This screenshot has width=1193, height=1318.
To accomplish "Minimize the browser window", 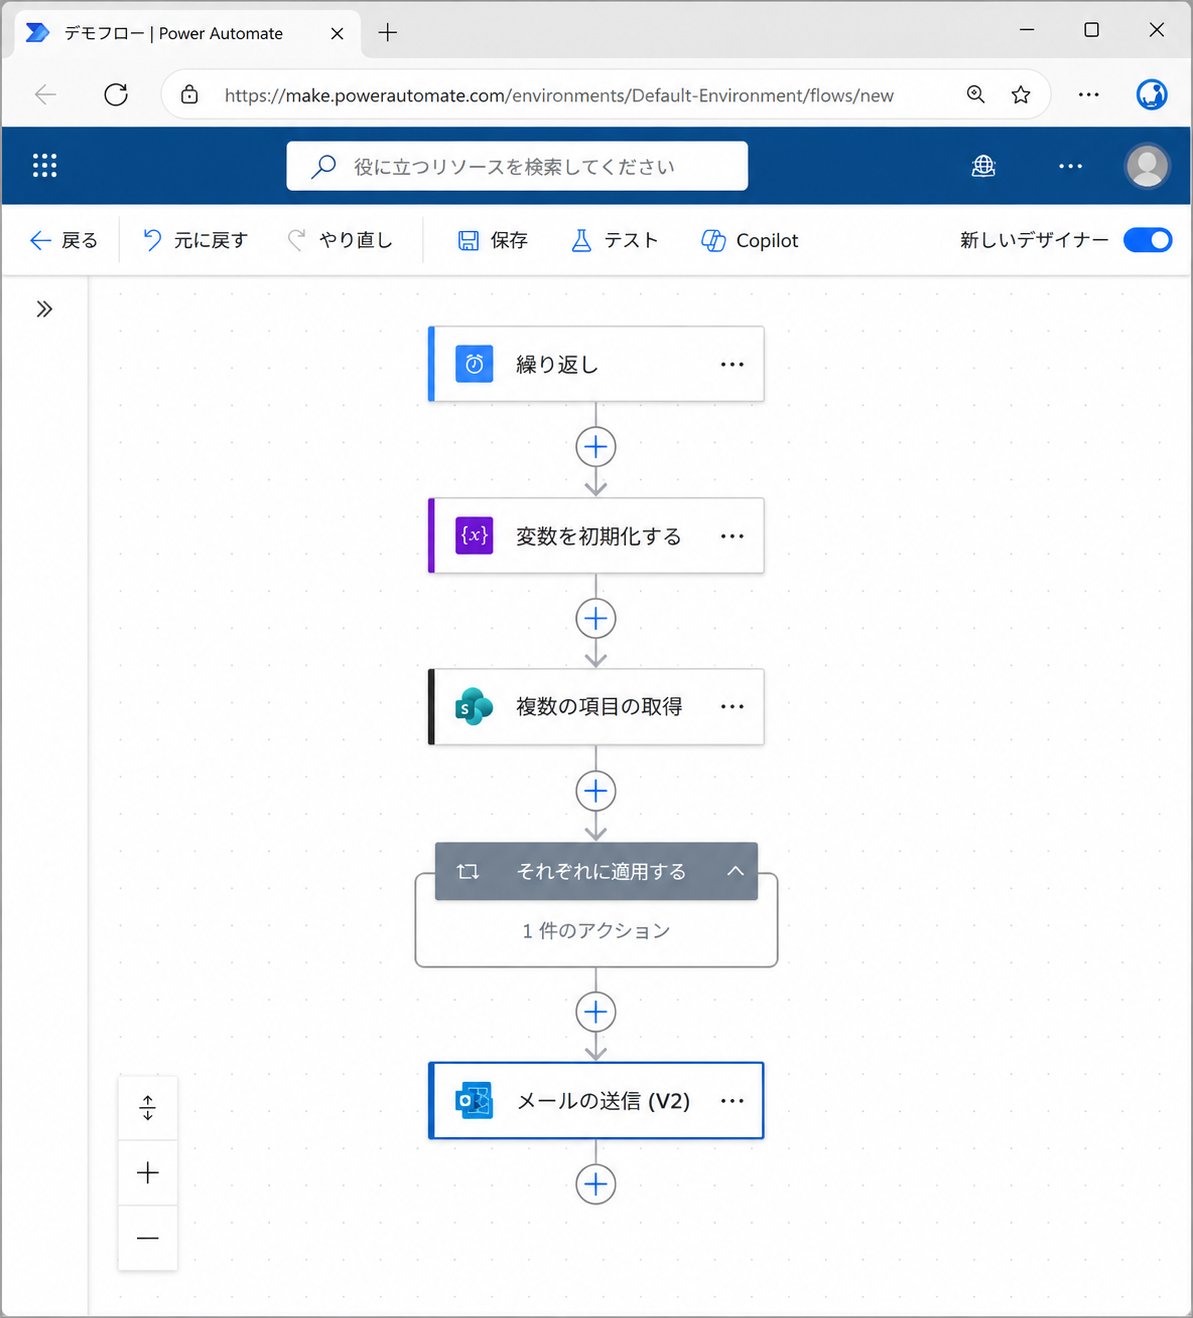I will point(1027,30).
